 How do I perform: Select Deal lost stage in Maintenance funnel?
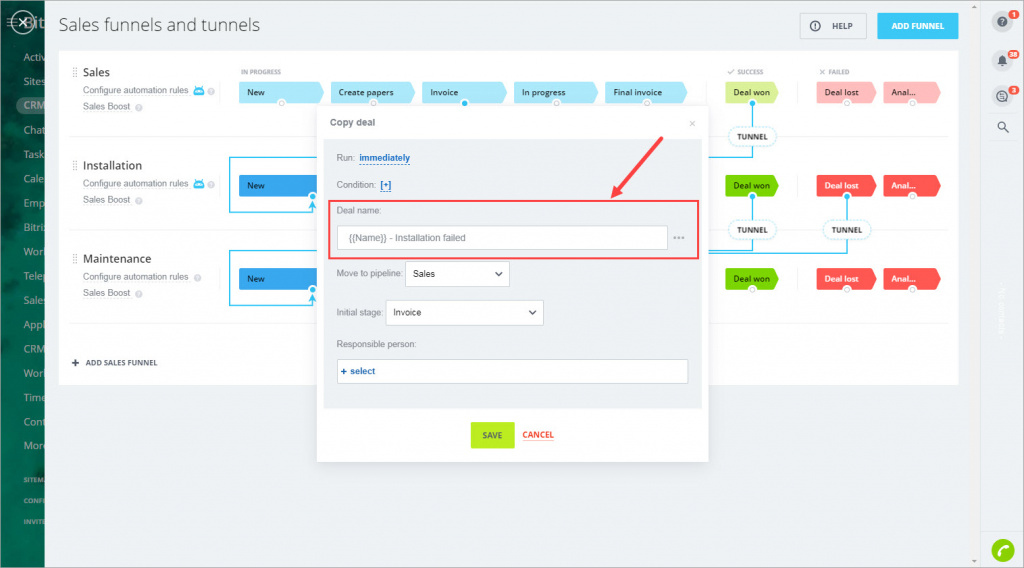pos(846,279)
